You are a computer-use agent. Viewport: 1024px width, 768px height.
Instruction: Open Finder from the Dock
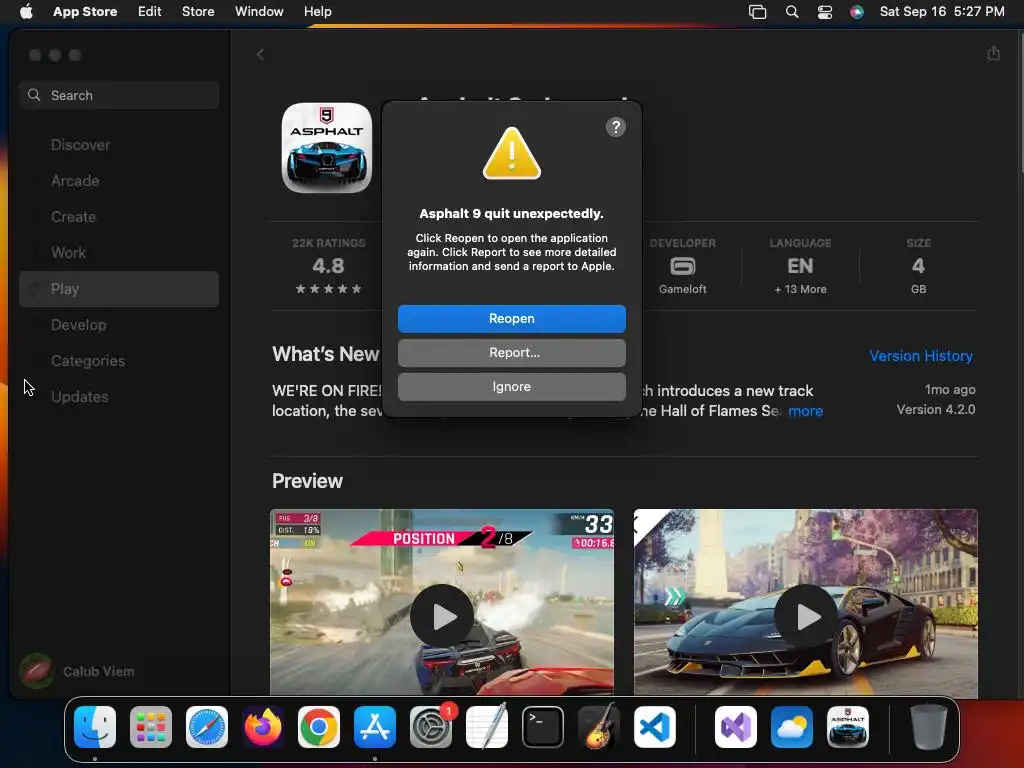click(95, 727)
